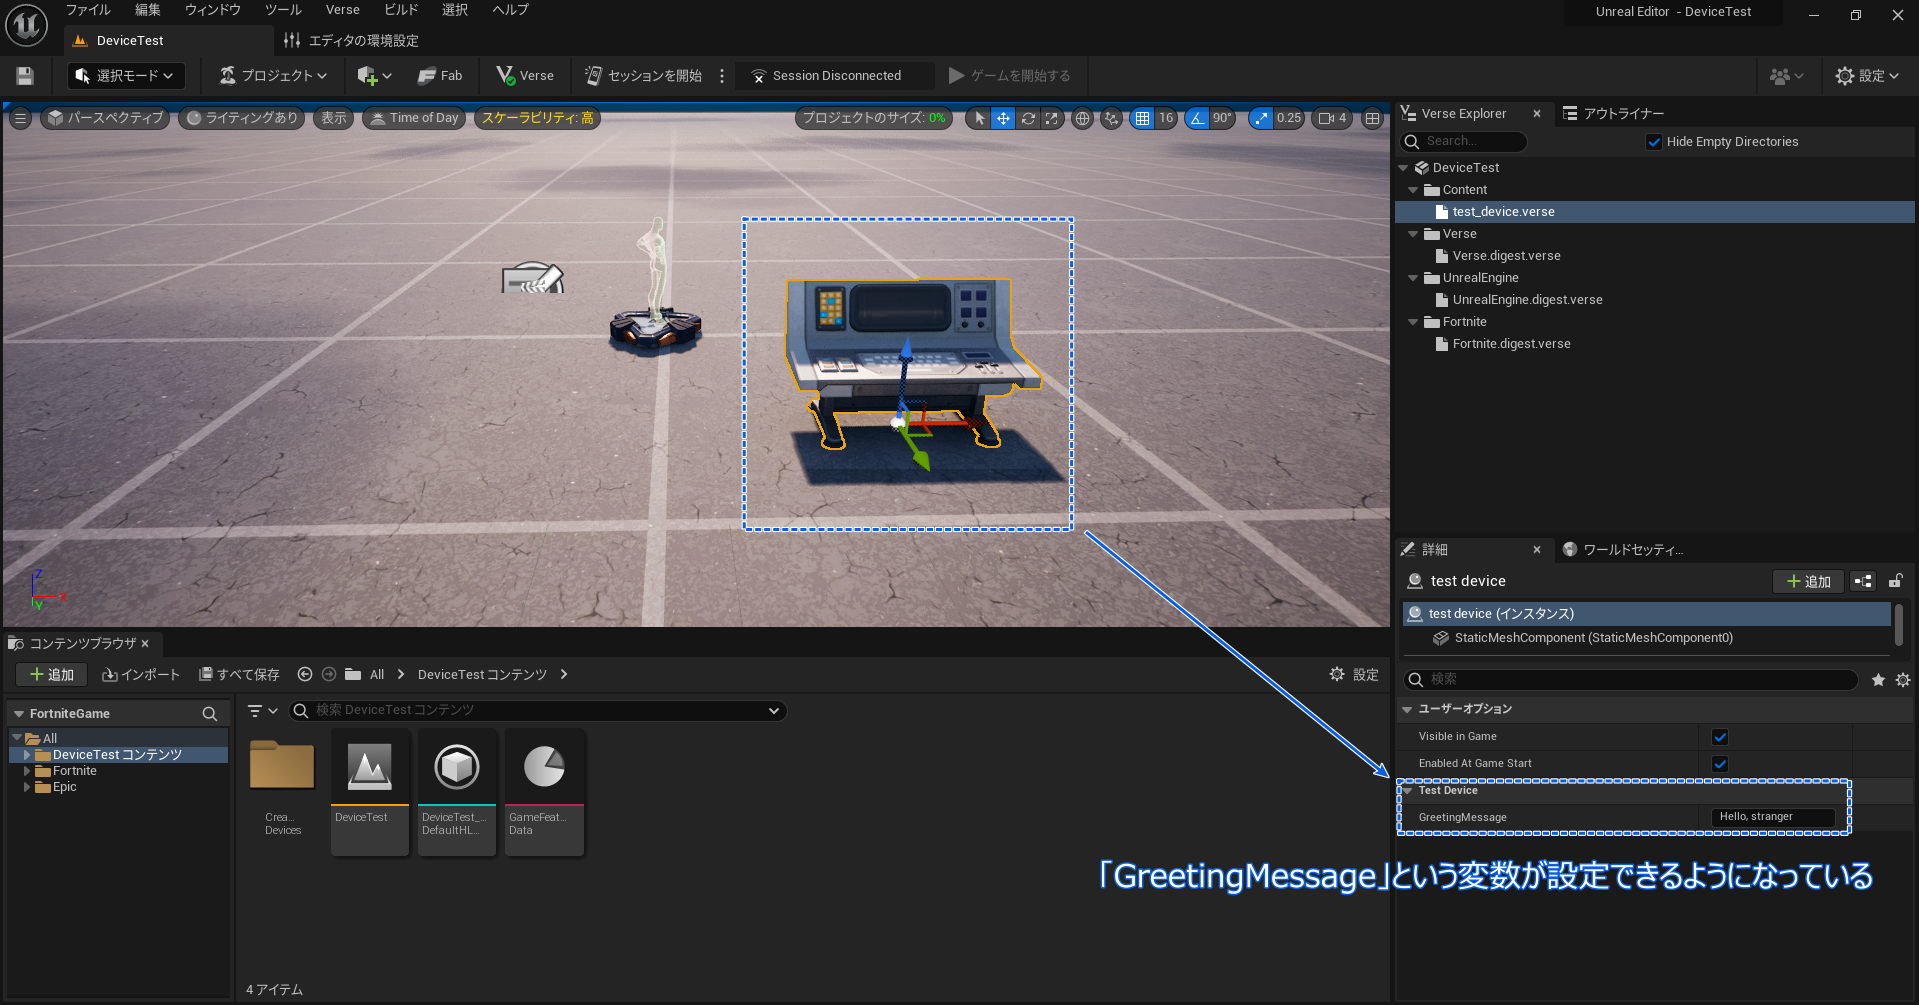Disable Visible in Game option
This screenshot has height=1005, width=1919.
[1719, 736]
